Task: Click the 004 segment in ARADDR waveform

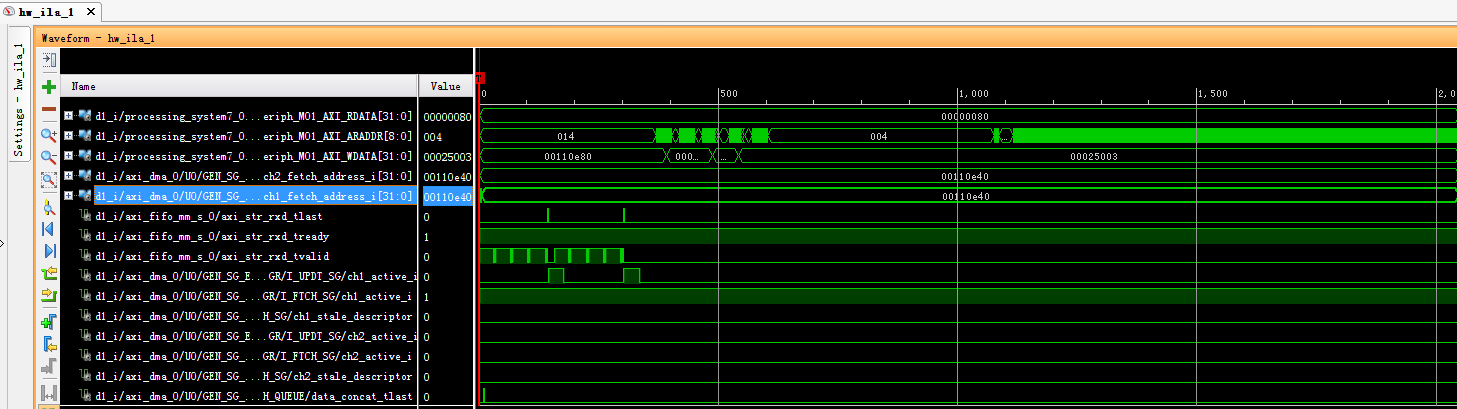Action: [x=879, y=136]
